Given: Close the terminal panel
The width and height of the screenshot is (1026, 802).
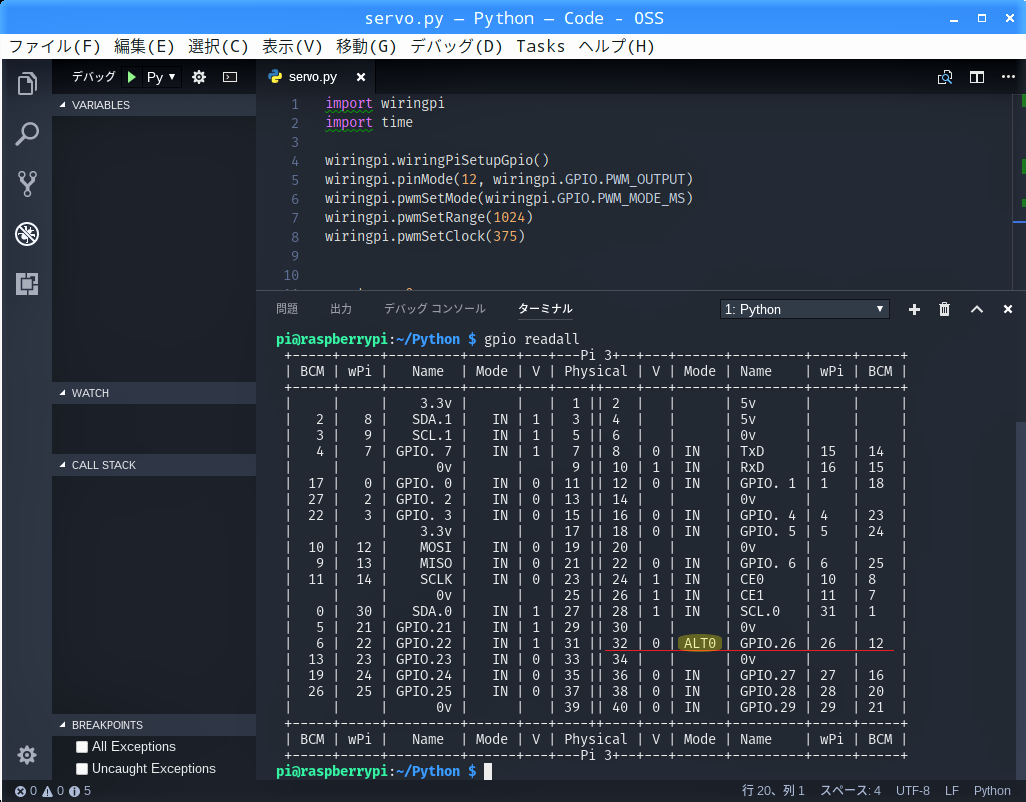Looking at the screenshot, I should (1008, 309).
